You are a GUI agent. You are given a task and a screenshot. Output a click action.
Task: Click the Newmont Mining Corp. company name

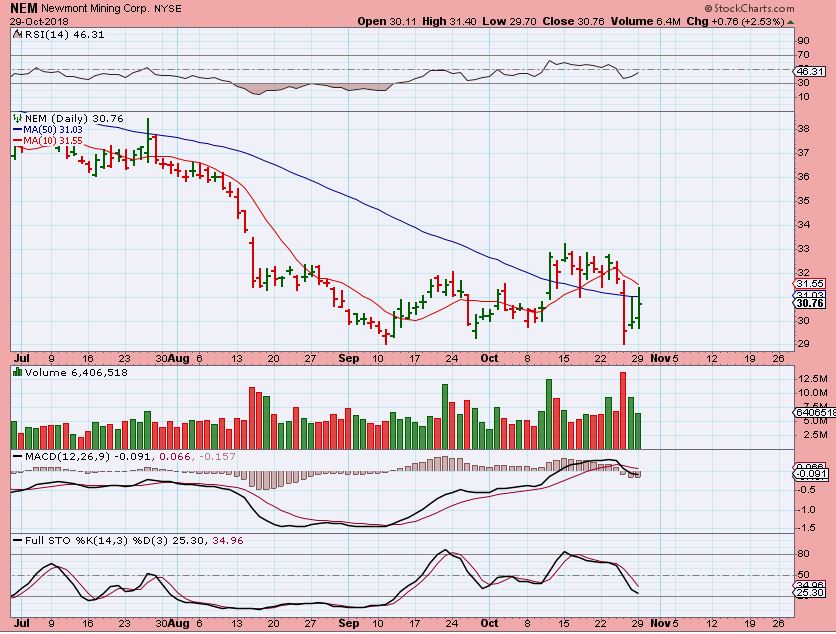pos(93,9)
